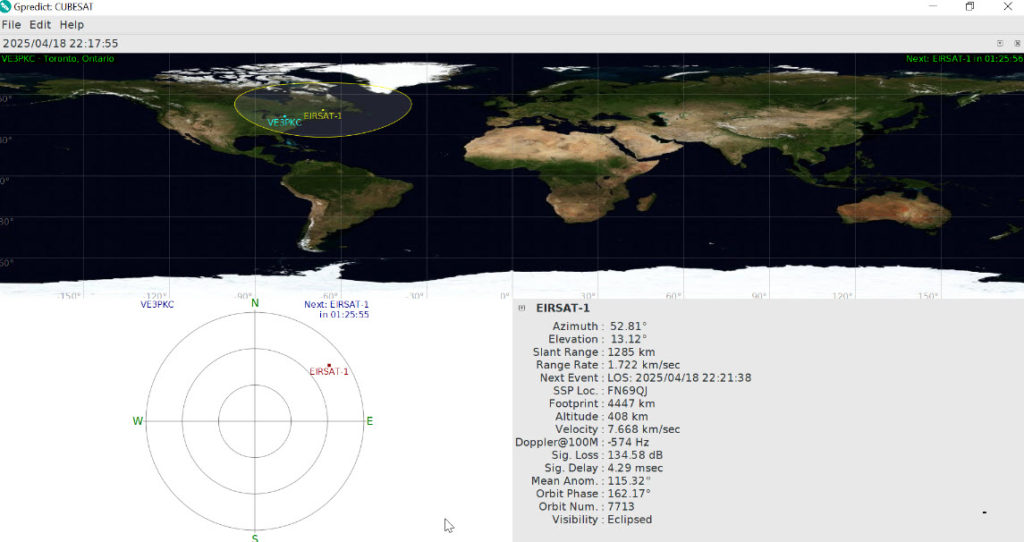Open the File menu
The height and width of the screenshot is (542, 1024).
coord(11,24)
